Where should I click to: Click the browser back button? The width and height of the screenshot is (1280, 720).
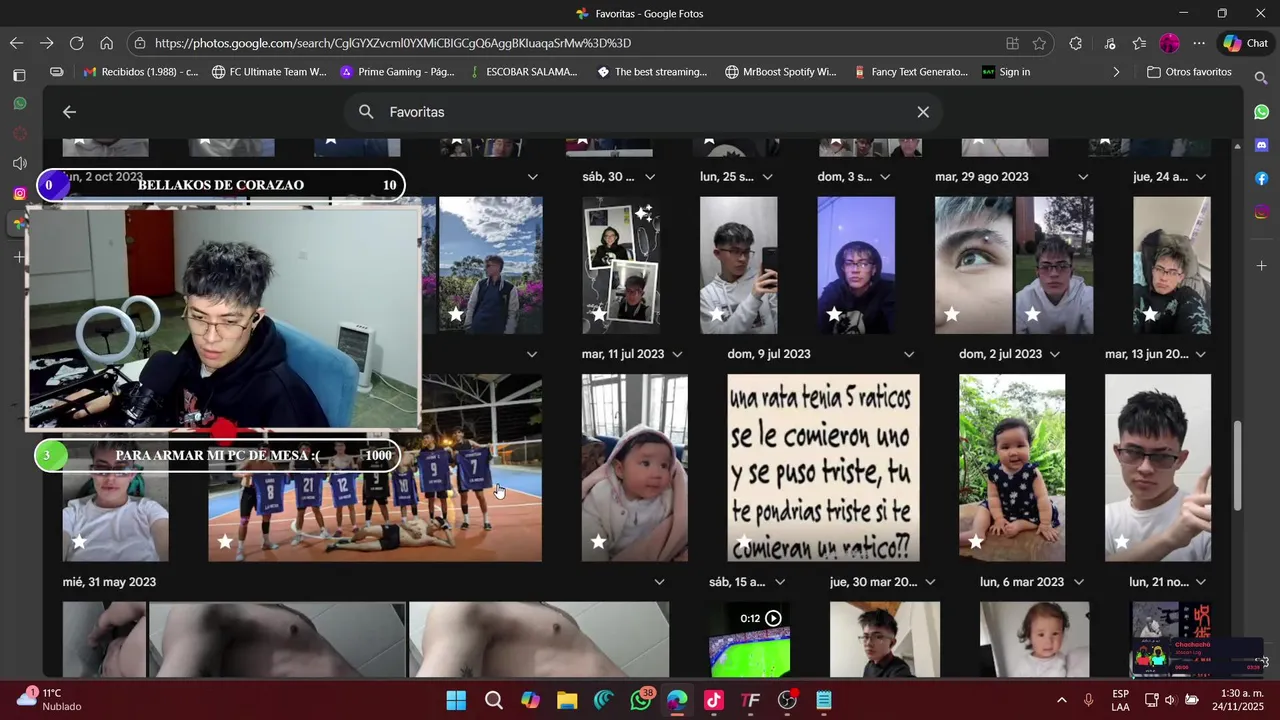point(16,43)
